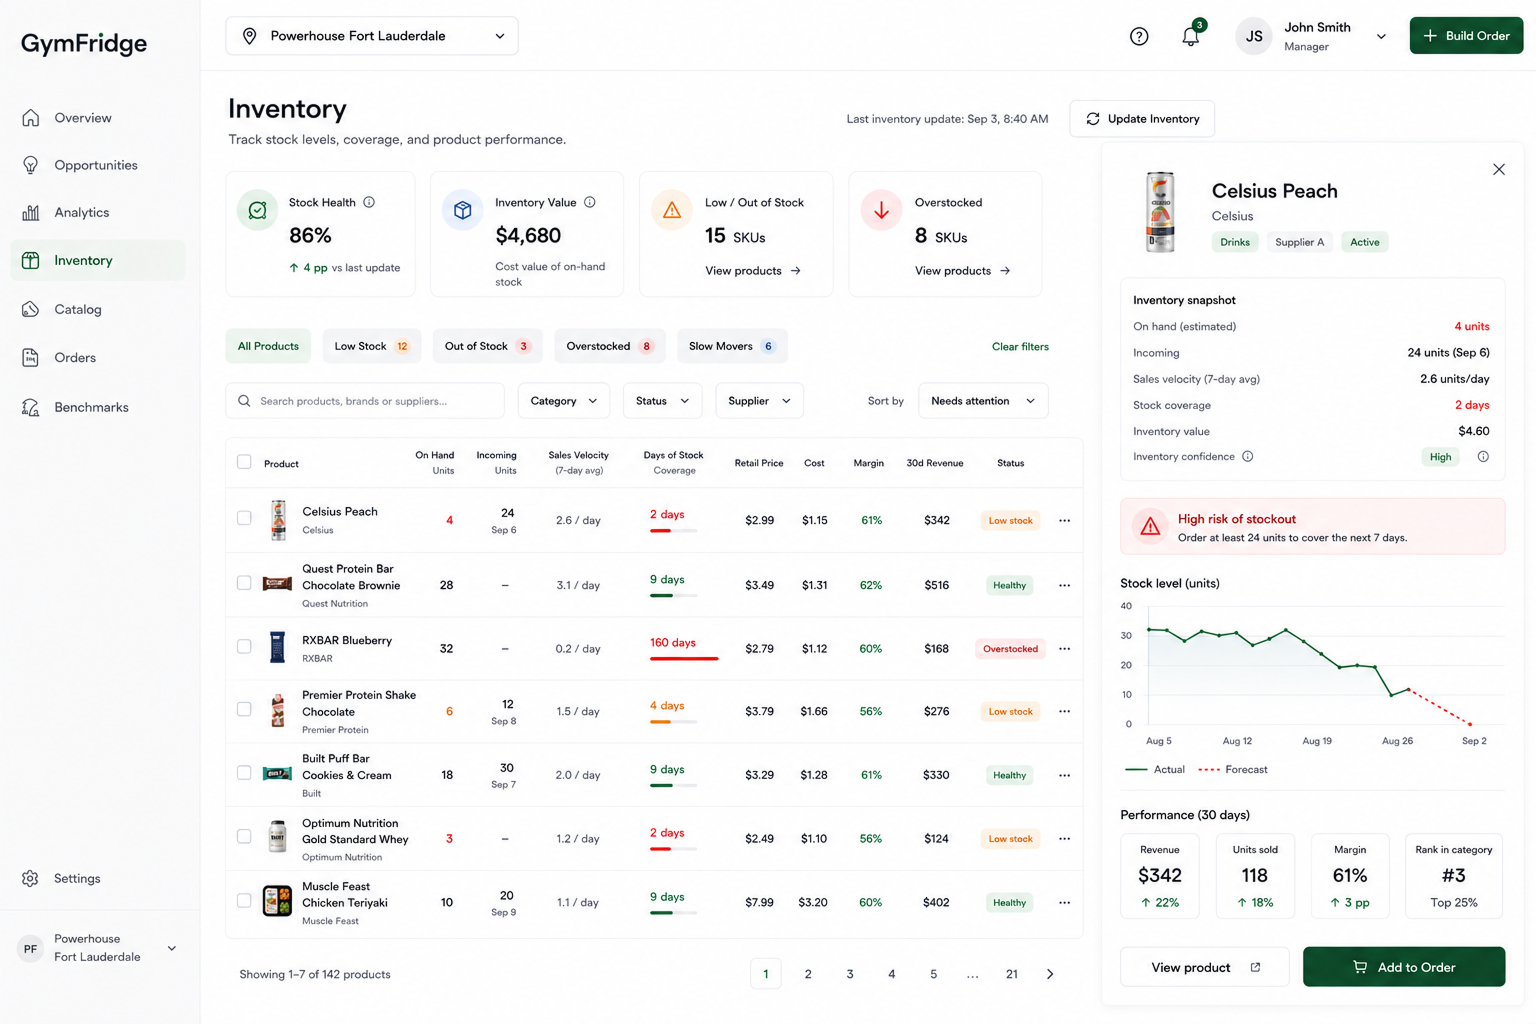Click the Celsius Peach 2 days coverage bar
1536x1024 pixels.
click(x=673, y=530)
